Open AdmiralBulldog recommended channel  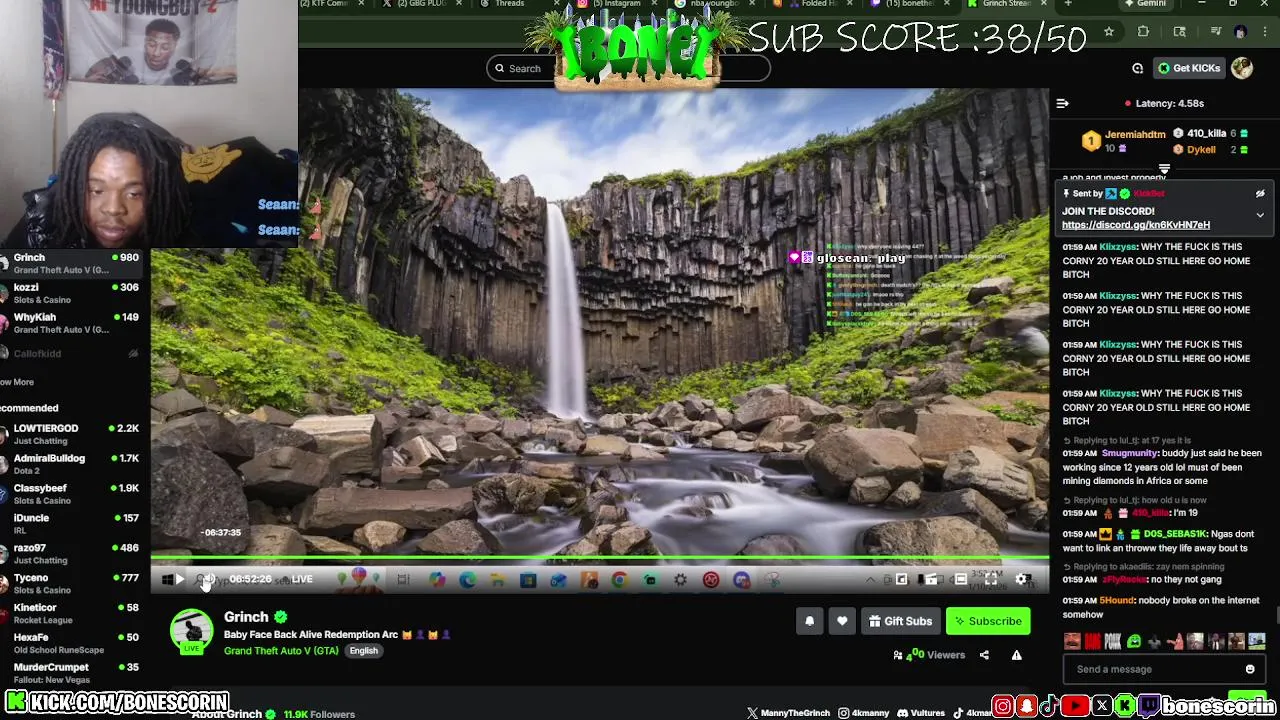tap(70, 464)
